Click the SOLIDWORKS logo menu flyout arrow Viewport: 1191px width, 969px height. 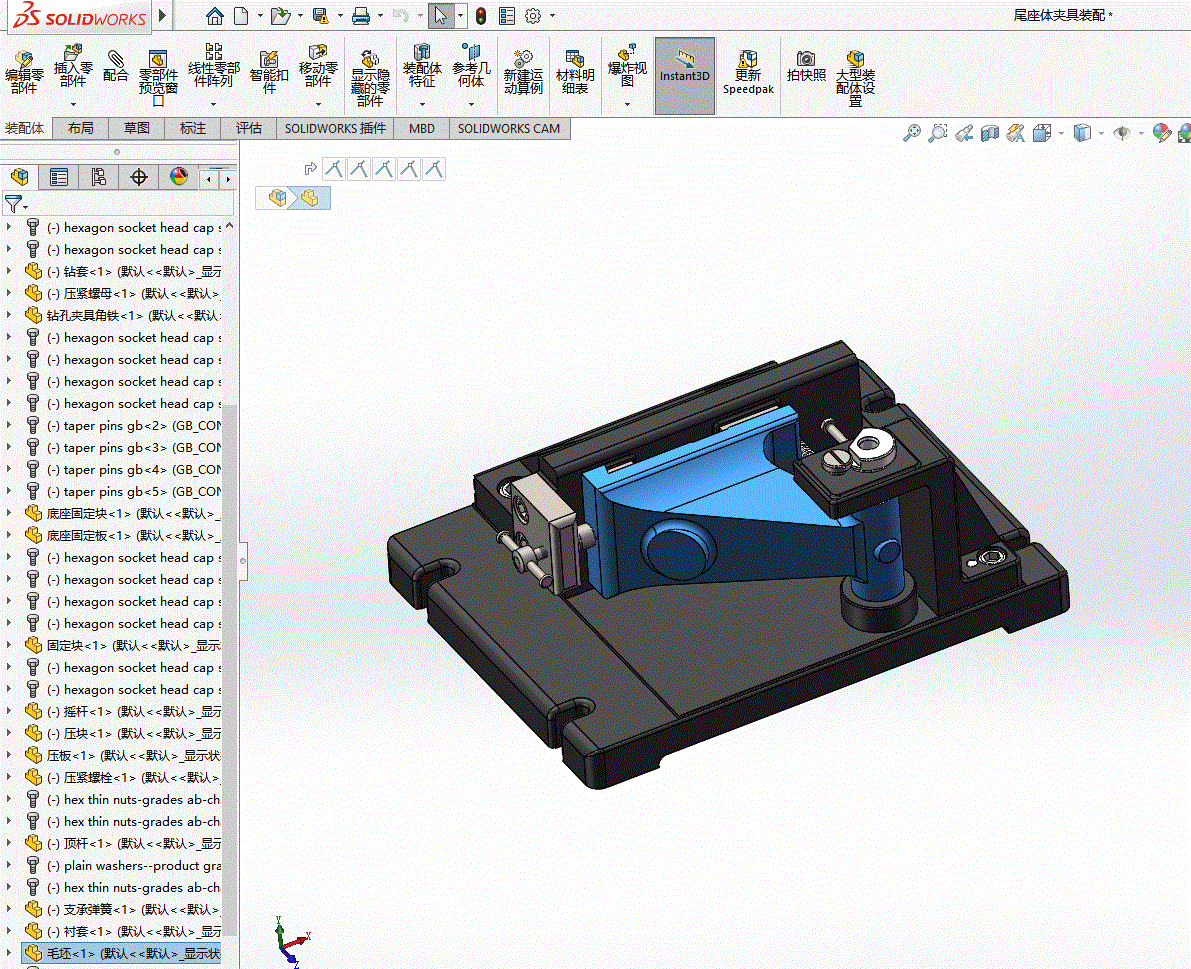click(162, 15)
